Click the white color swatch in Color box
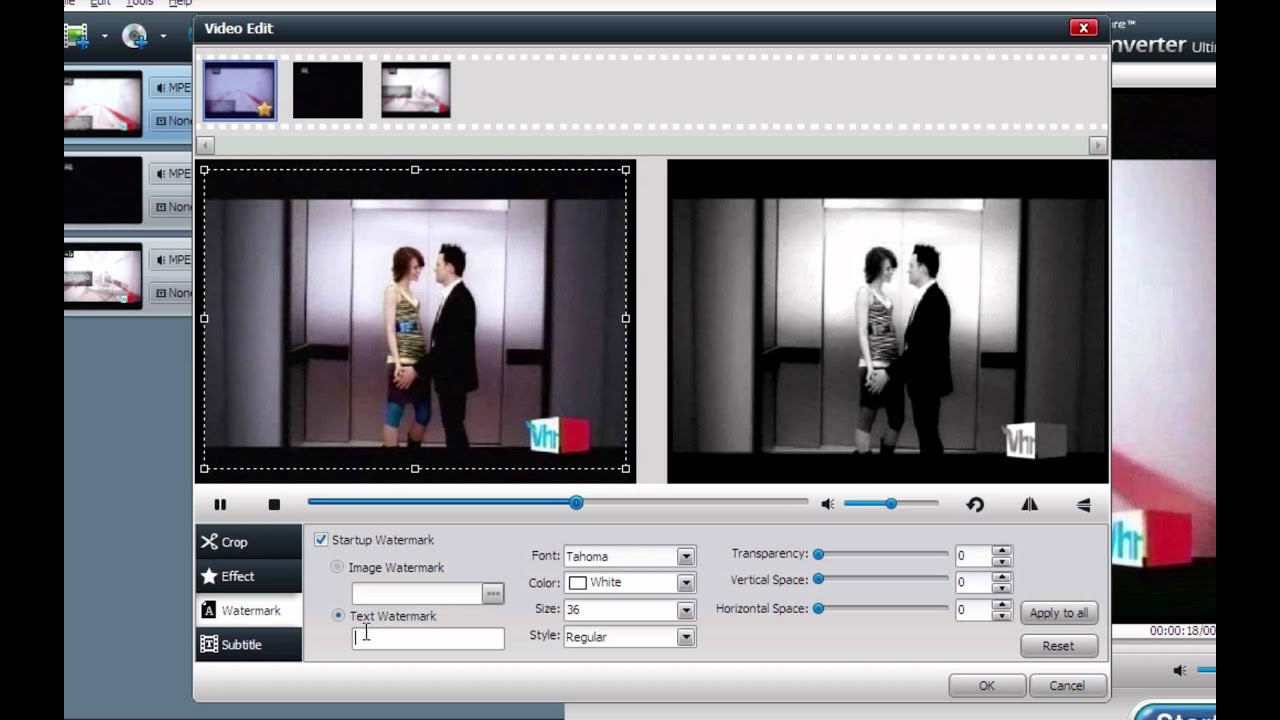The width and height of the screenshot is (1280, 720). coord(577,583)
